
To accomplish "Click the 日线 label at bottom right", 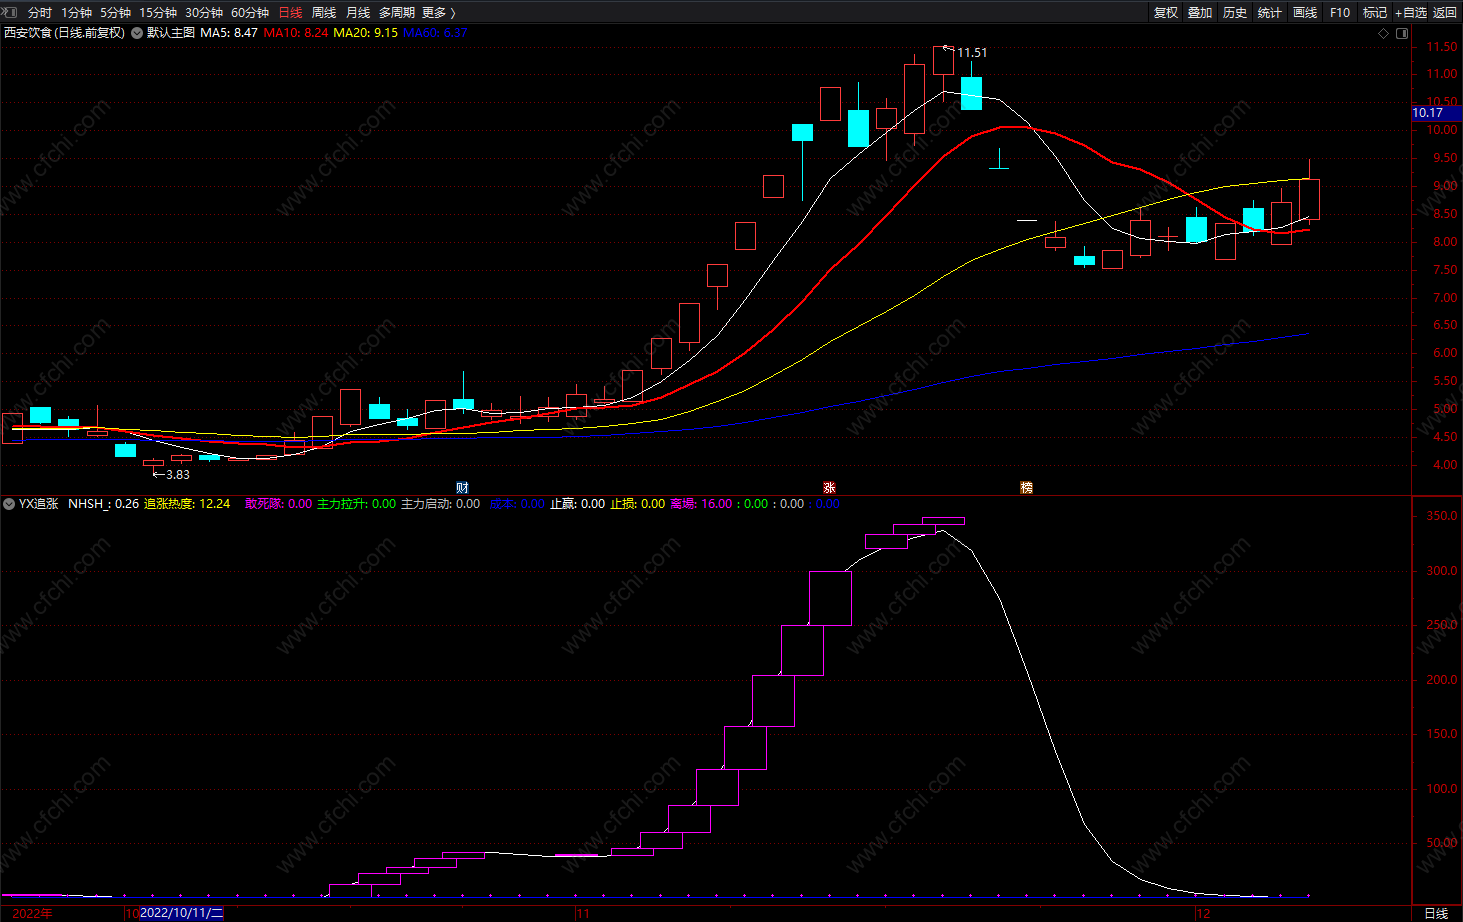I will [1436, 913].
